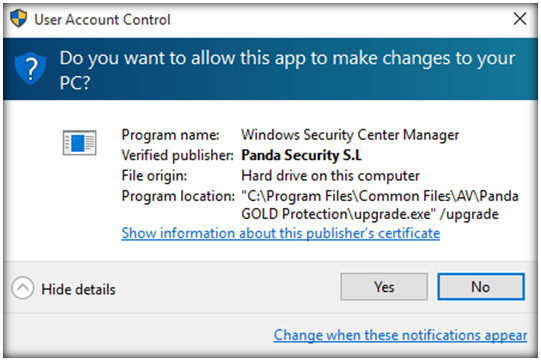Click the program window icon beside Program name

[79, 143]
